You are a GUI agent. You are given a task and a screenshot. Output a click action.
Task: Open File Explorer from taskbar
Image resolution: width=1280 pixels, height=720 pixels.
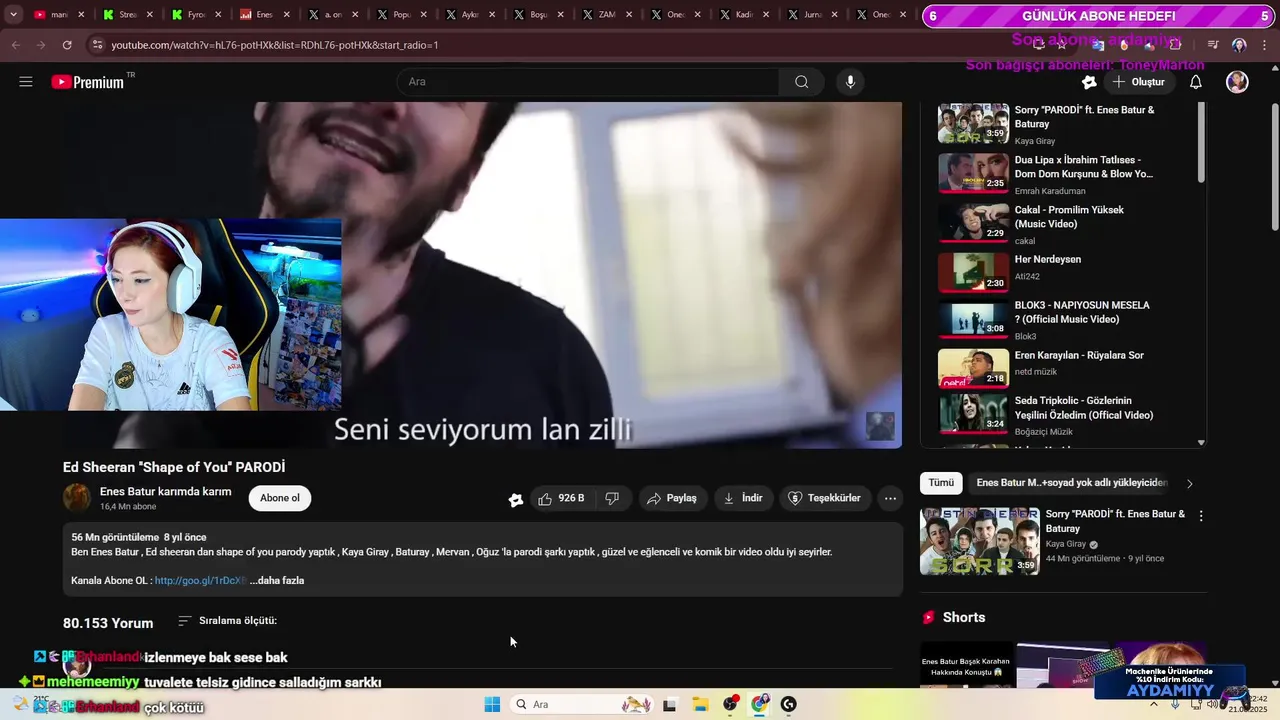(x=700, y=704)
